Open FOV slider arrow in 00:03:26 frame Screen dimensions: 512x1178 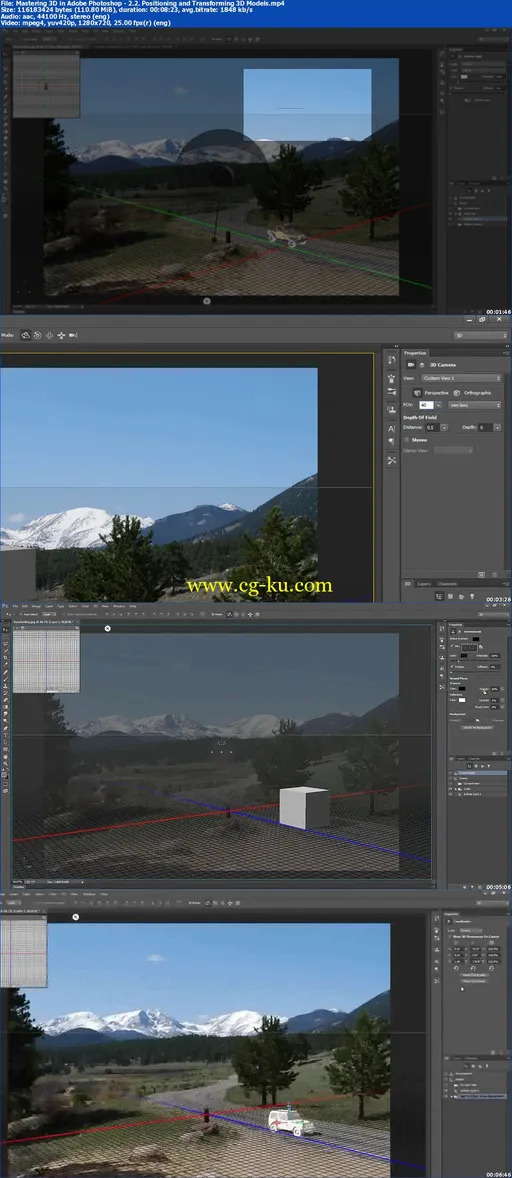click(x=438, y=405)
